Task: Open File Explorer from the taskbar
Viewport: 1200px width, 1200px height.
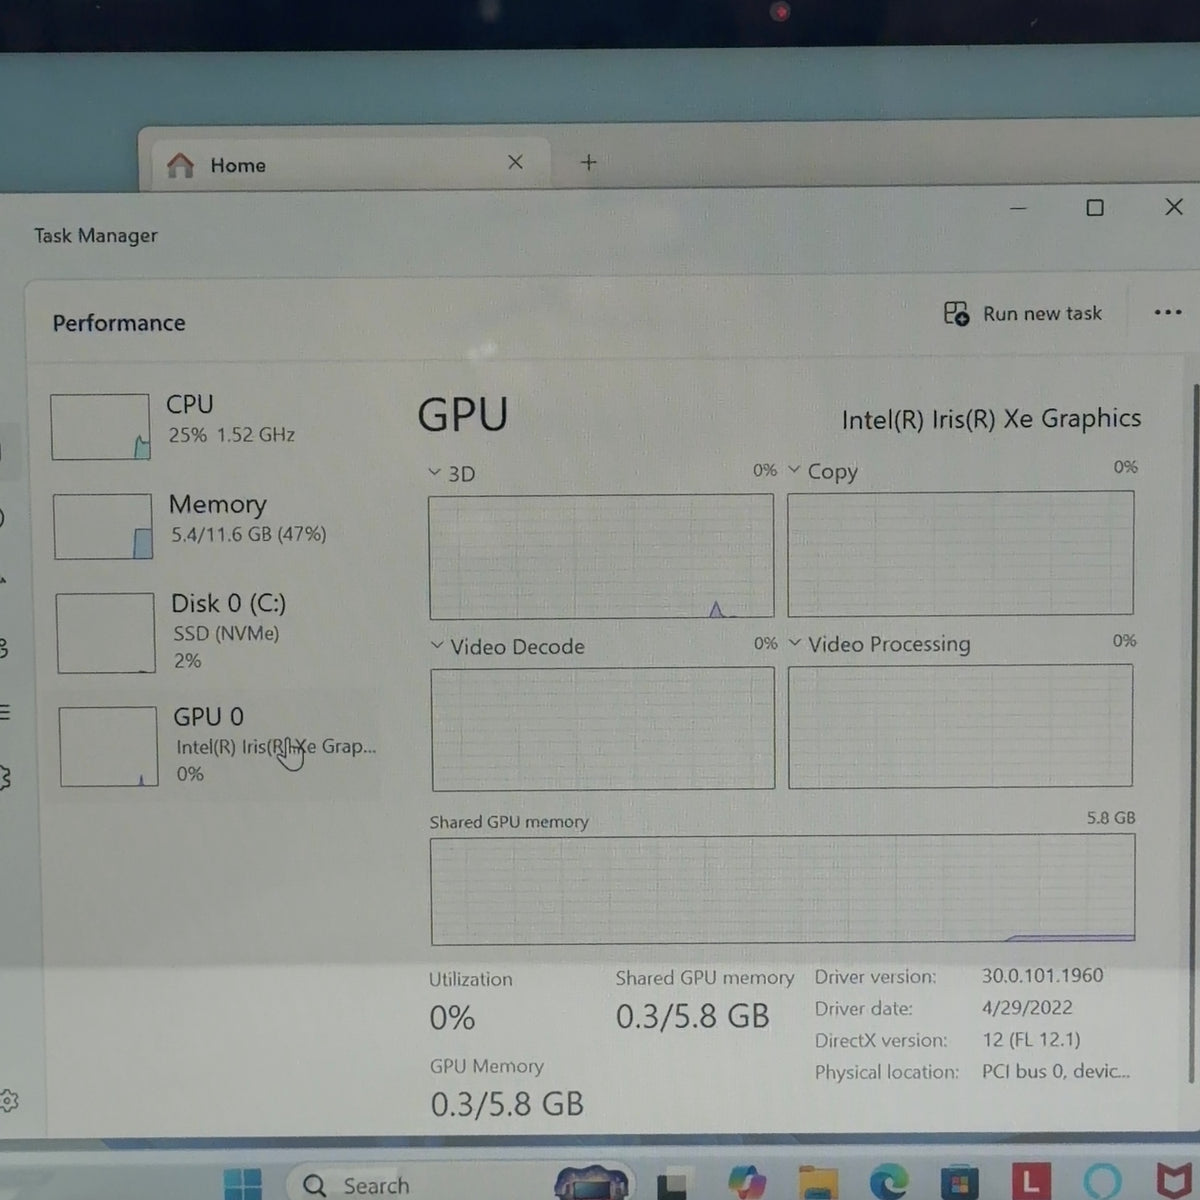Action: click(818, 1184)
